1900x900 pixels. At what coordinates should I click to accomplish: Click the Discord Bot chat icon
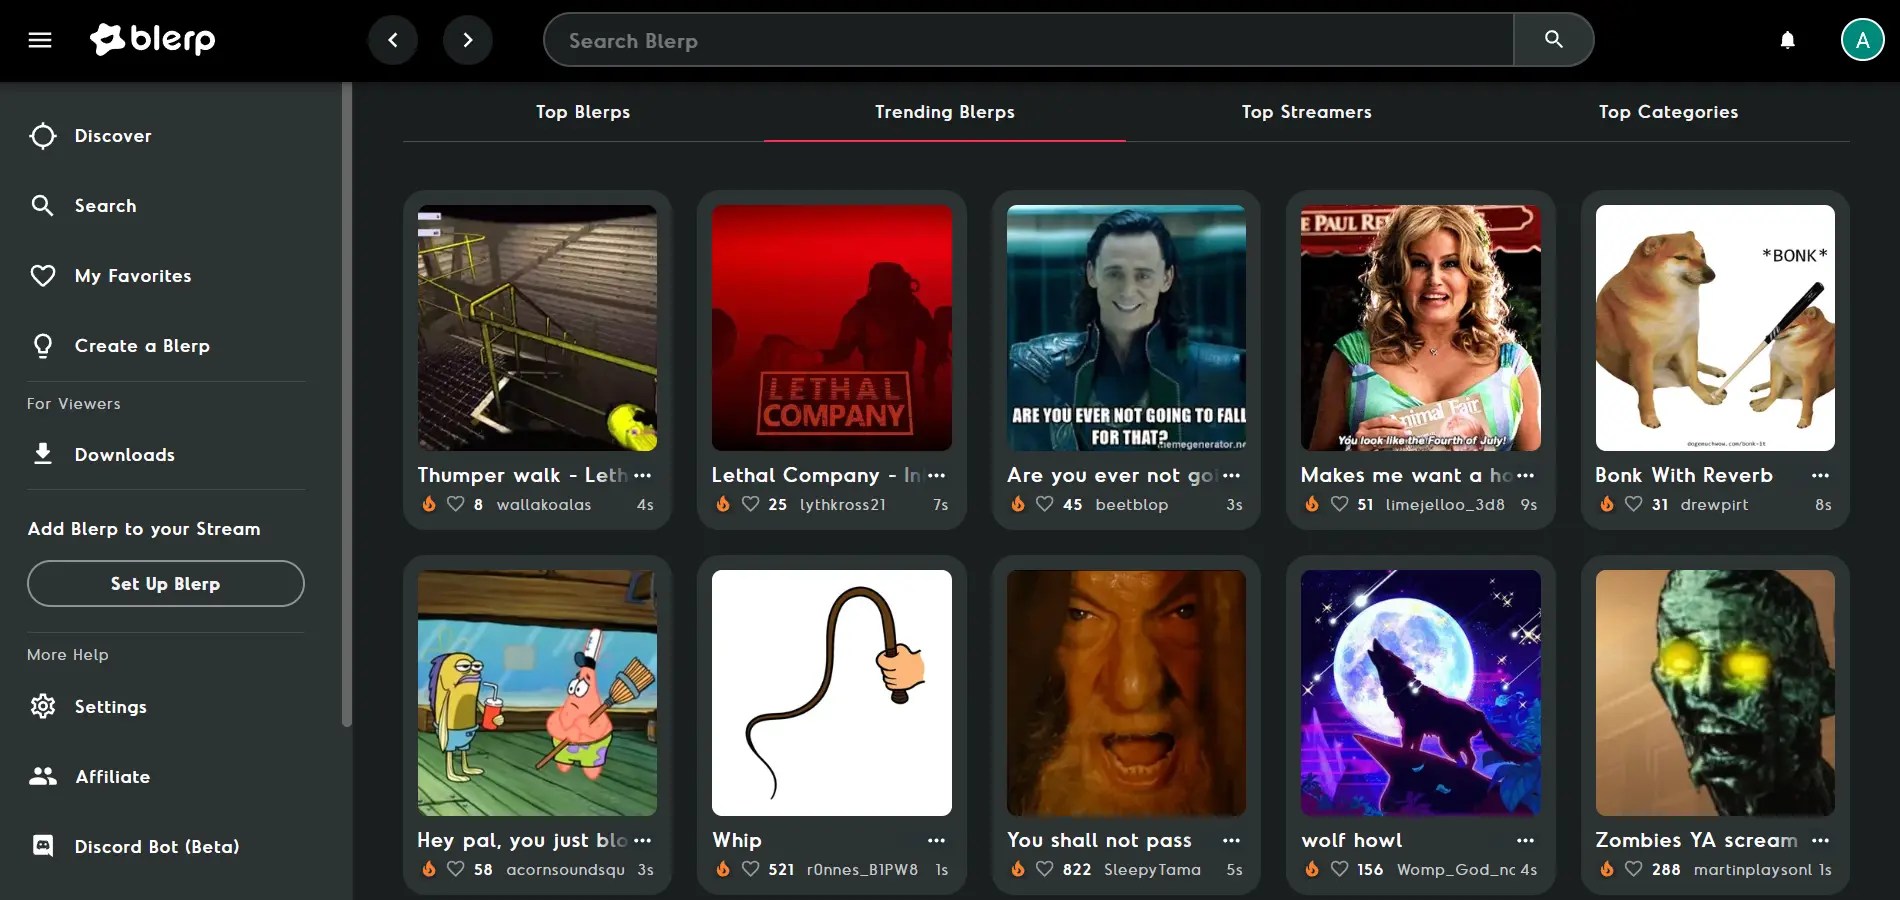click(43, 846)
